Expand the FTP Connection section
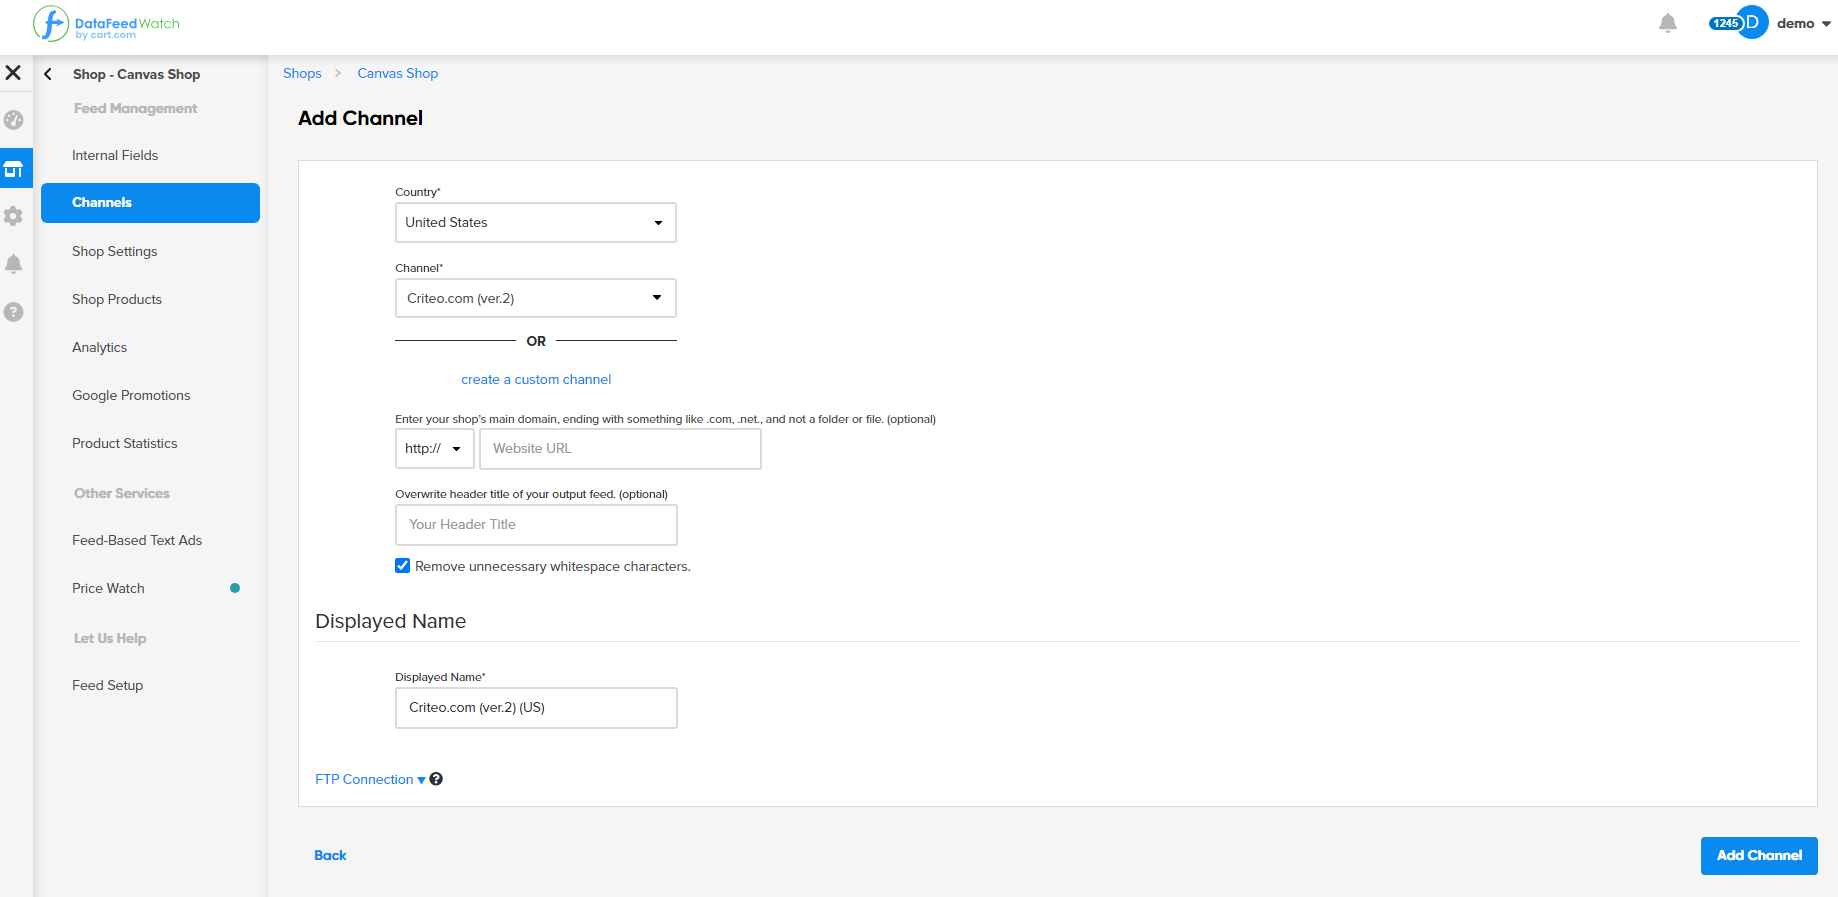1838x897 pixels. 370,779
